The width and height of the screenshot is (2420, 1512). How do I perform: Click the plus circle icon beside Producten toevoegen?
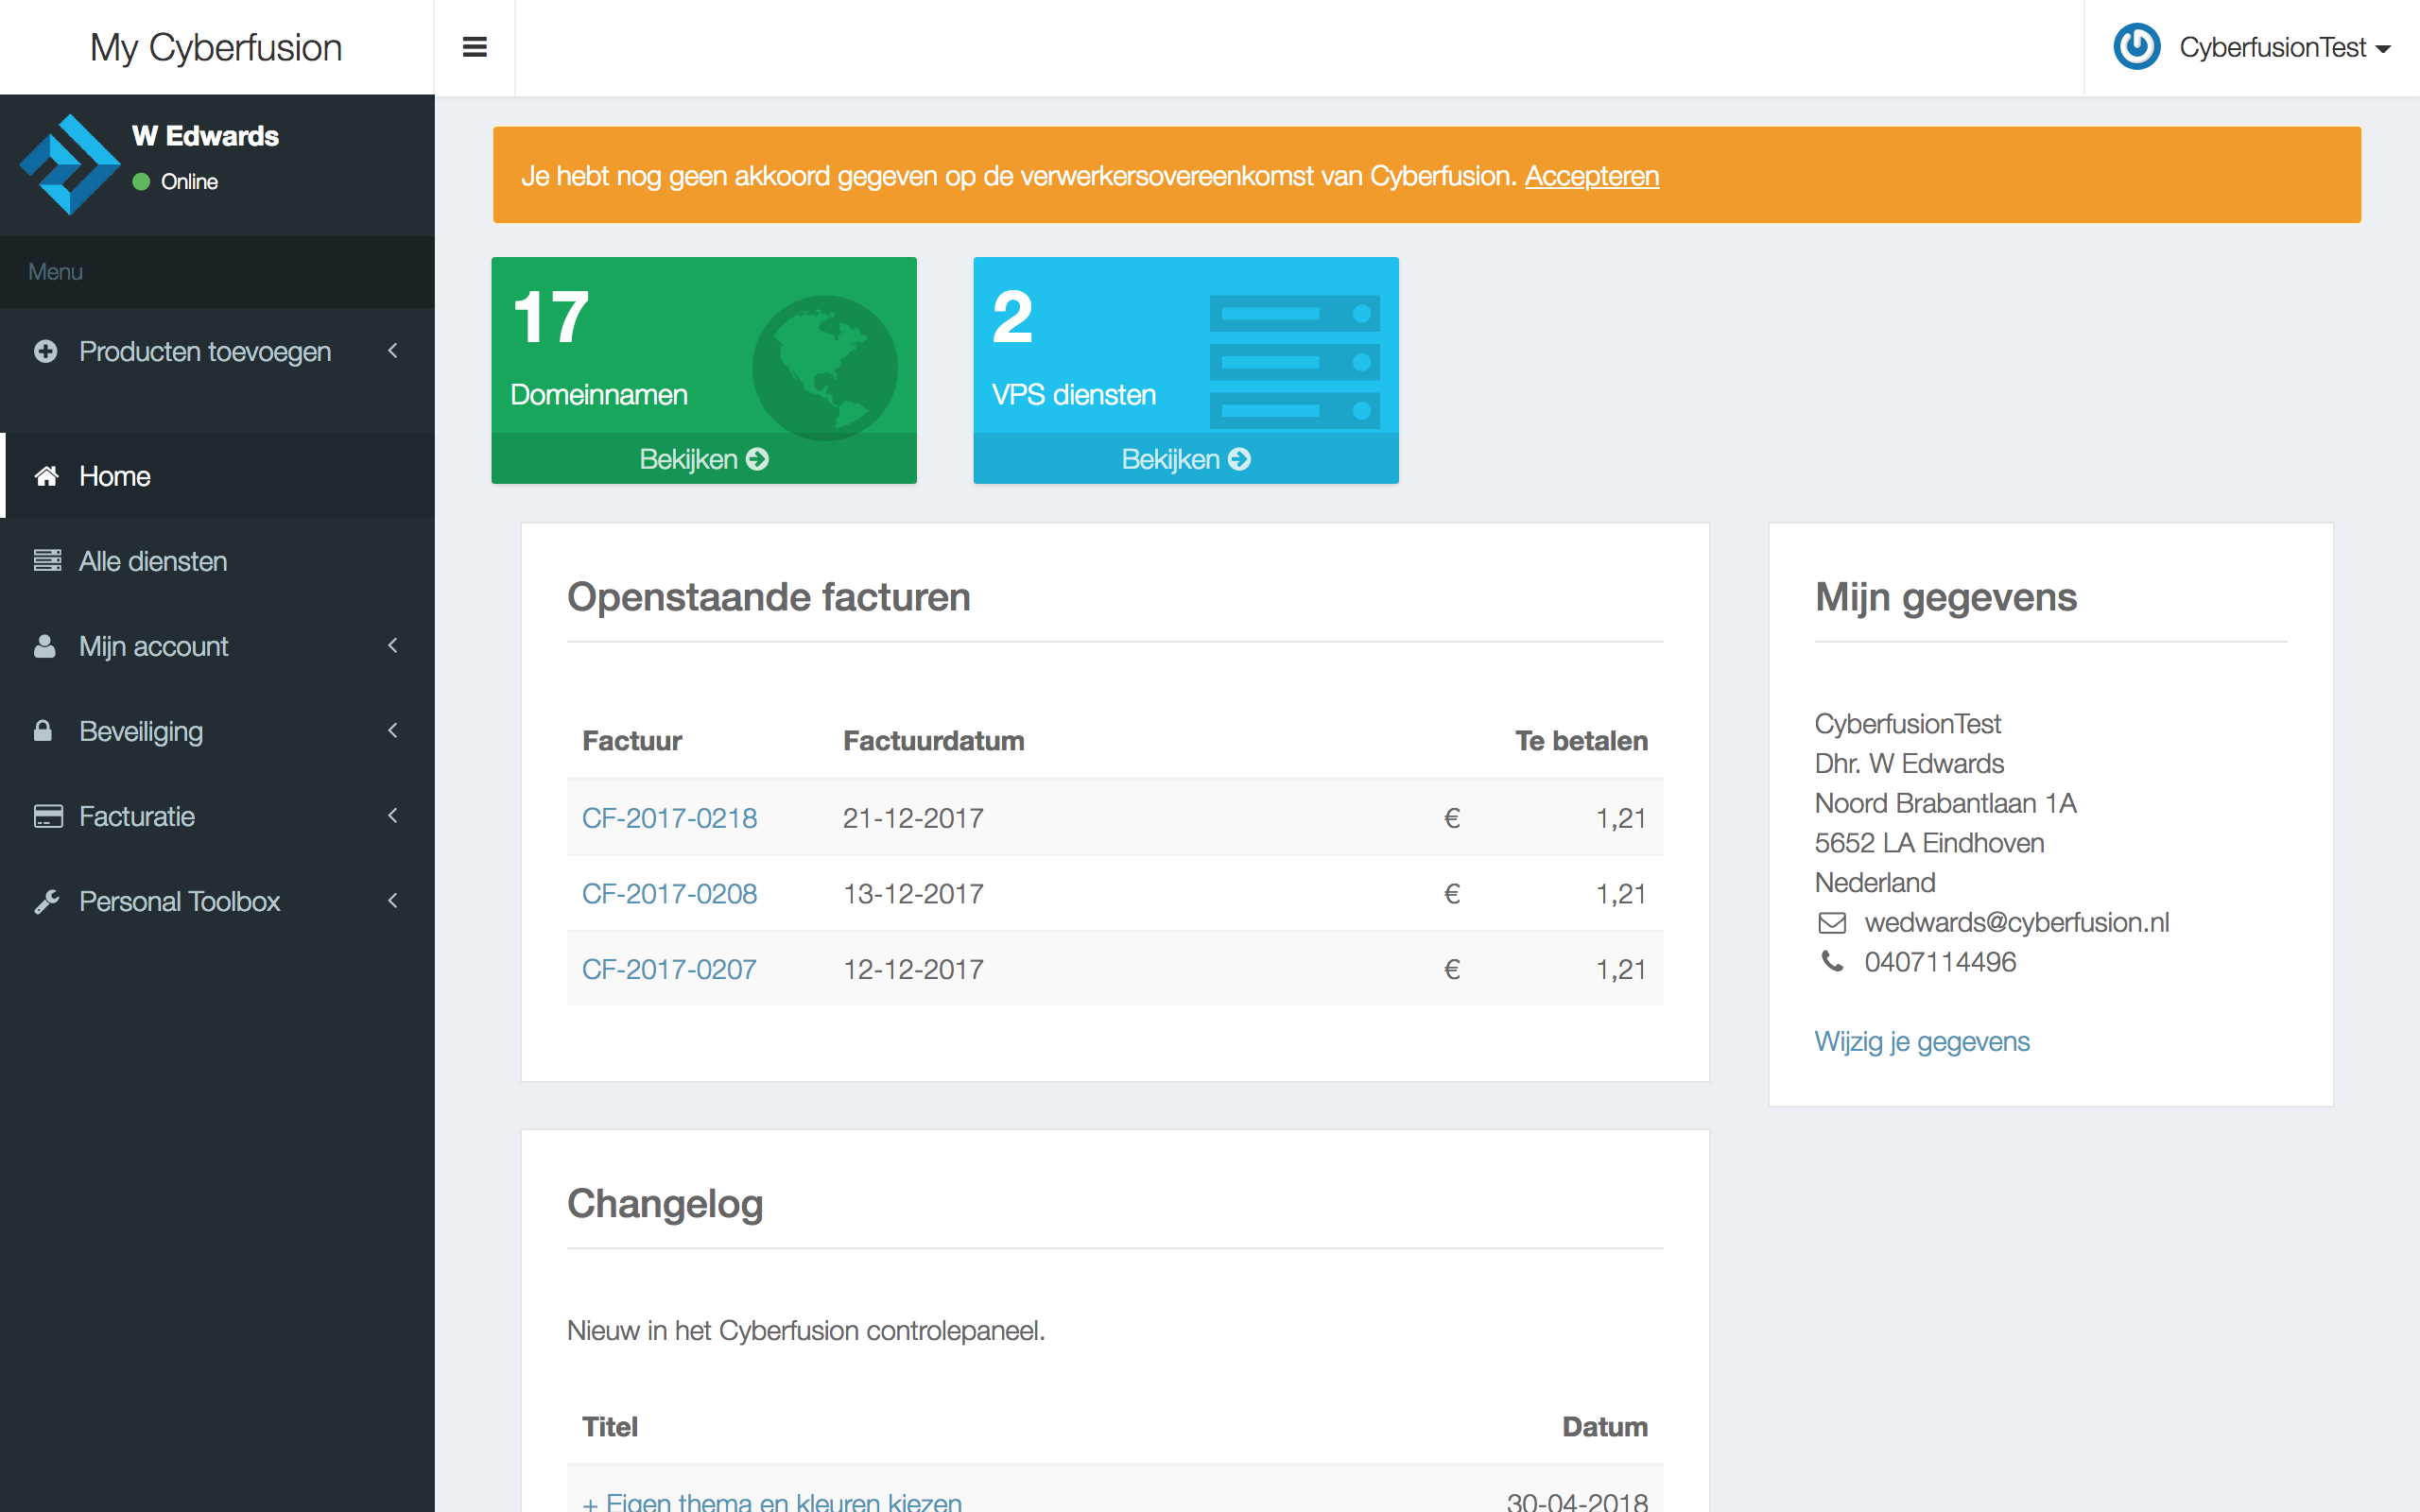[x=45, y=351]
